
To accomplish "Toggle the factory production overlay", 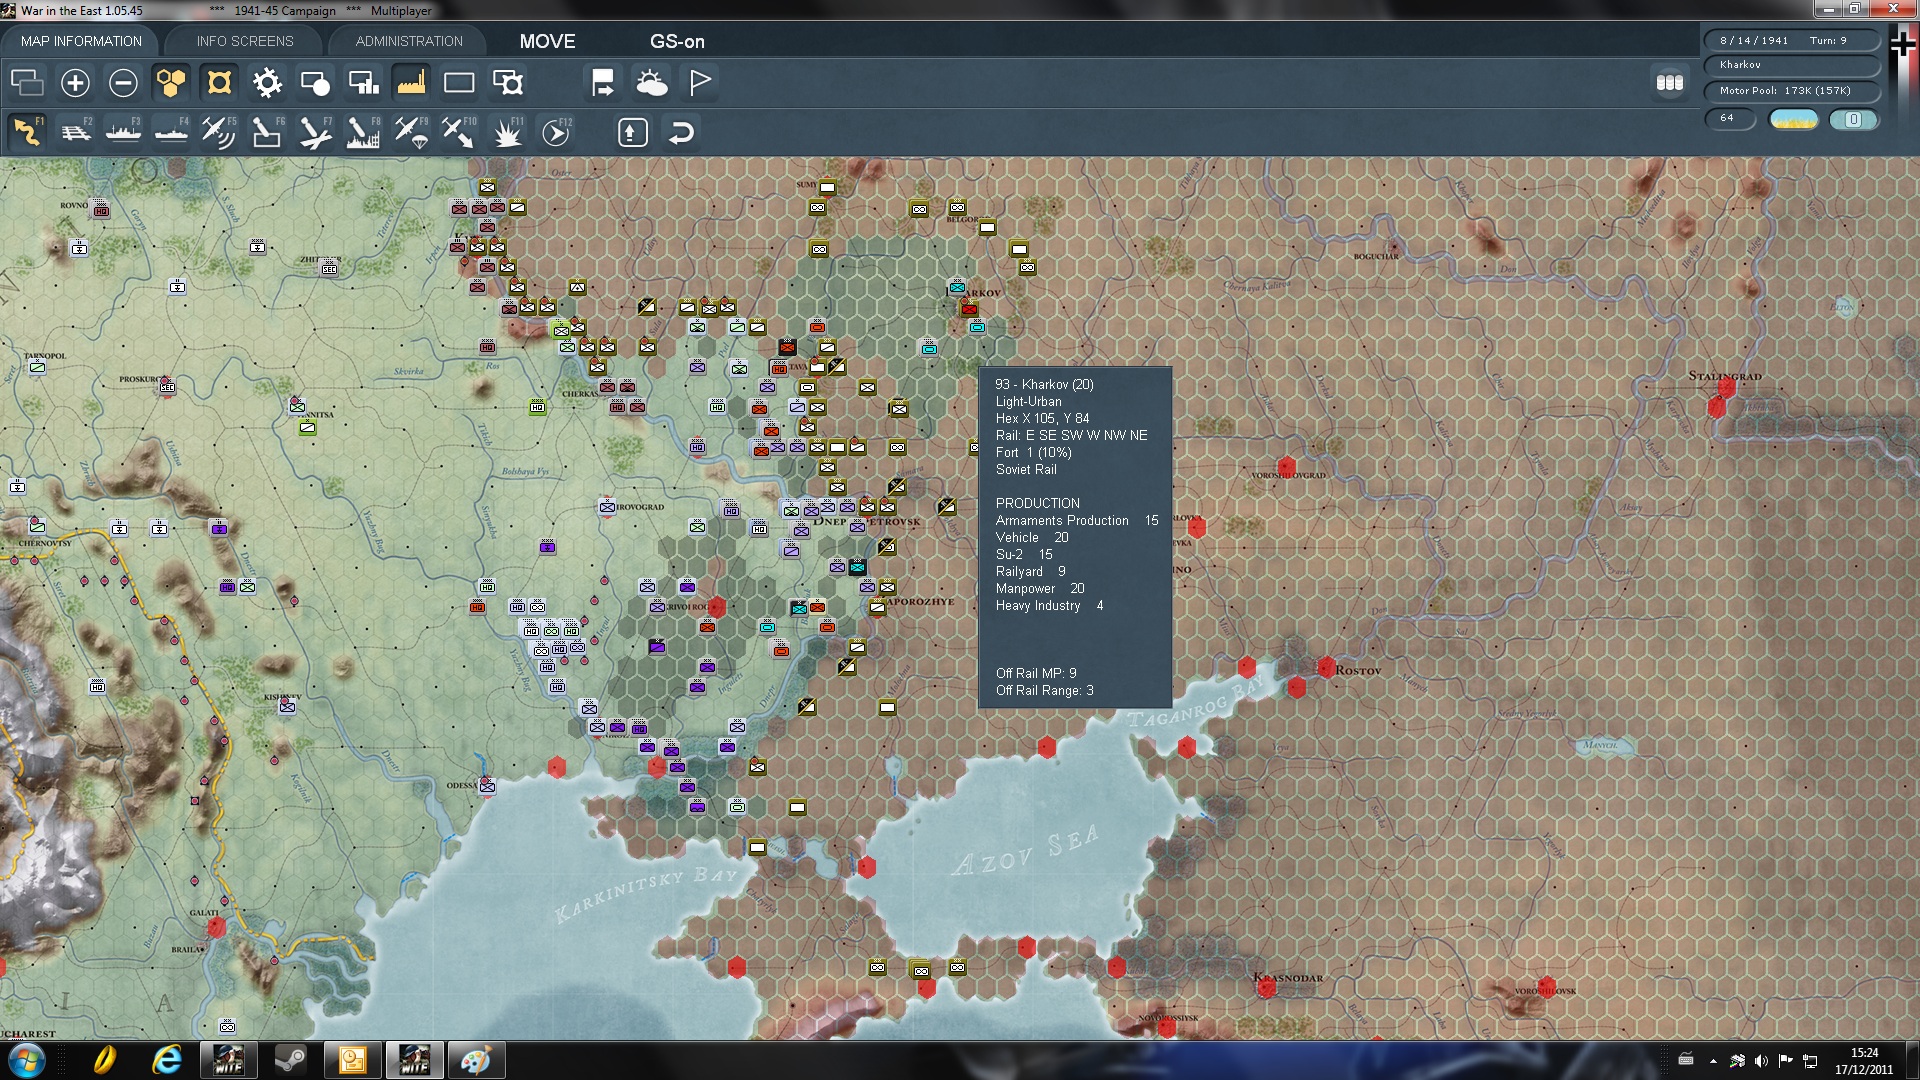I will point(411,82).
